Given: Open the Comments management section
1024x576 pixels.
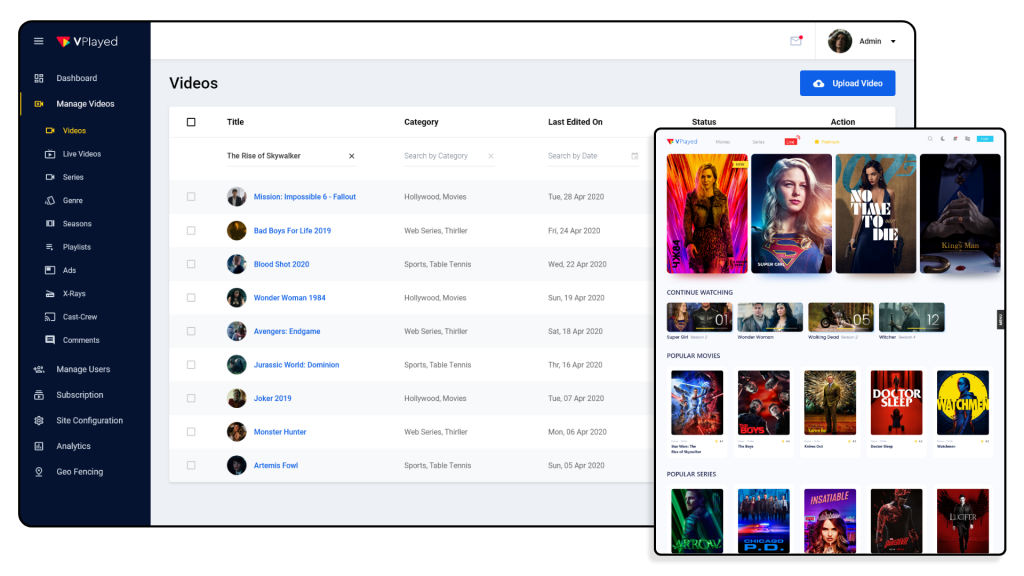Looking at the screenshot, I should coord(81,340).
